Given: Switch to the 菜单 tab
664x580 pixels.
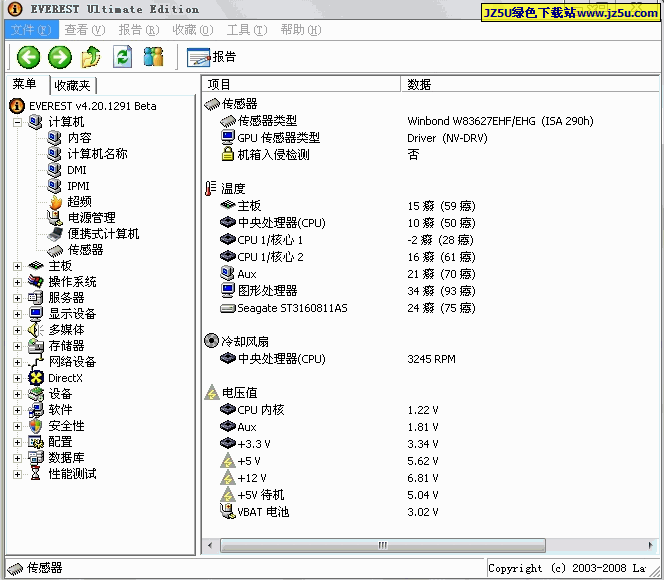Looking at the screenshot, I should click(x=28, y=84).
